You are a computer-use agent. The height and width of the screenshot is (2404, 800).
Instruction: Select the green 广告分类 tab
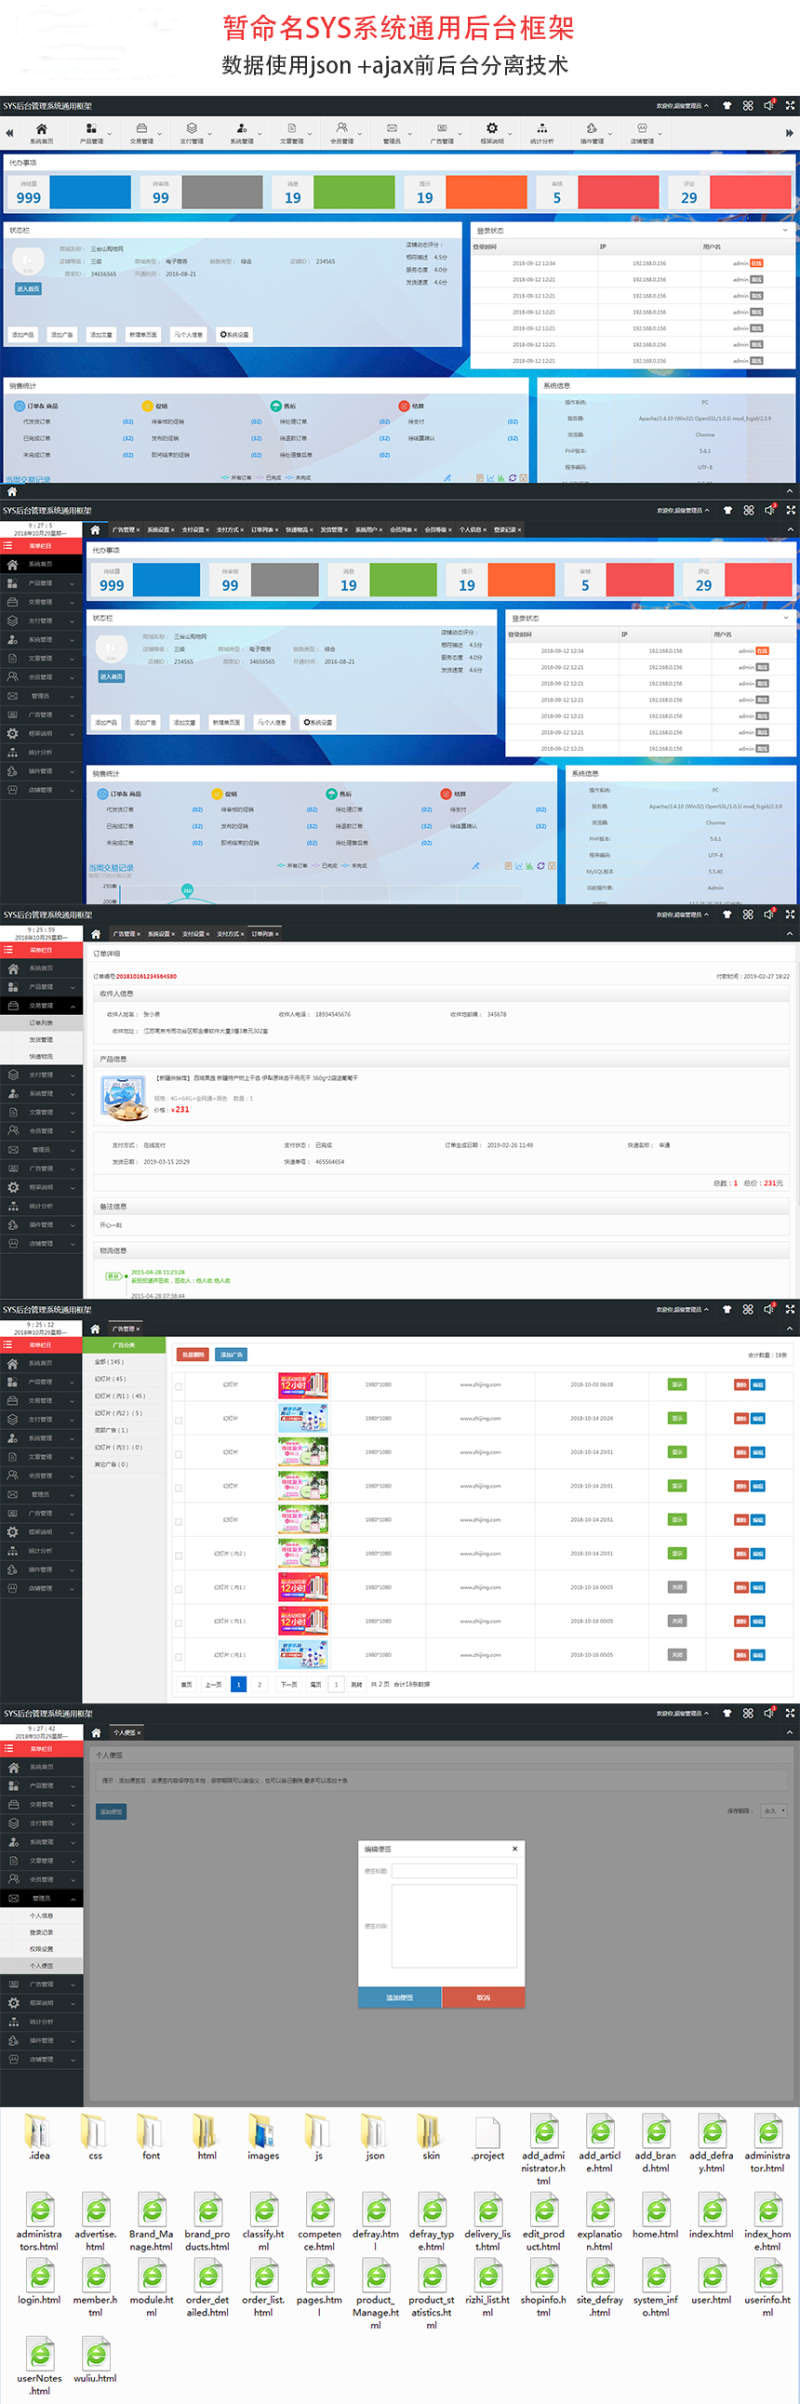[124, 1345]
